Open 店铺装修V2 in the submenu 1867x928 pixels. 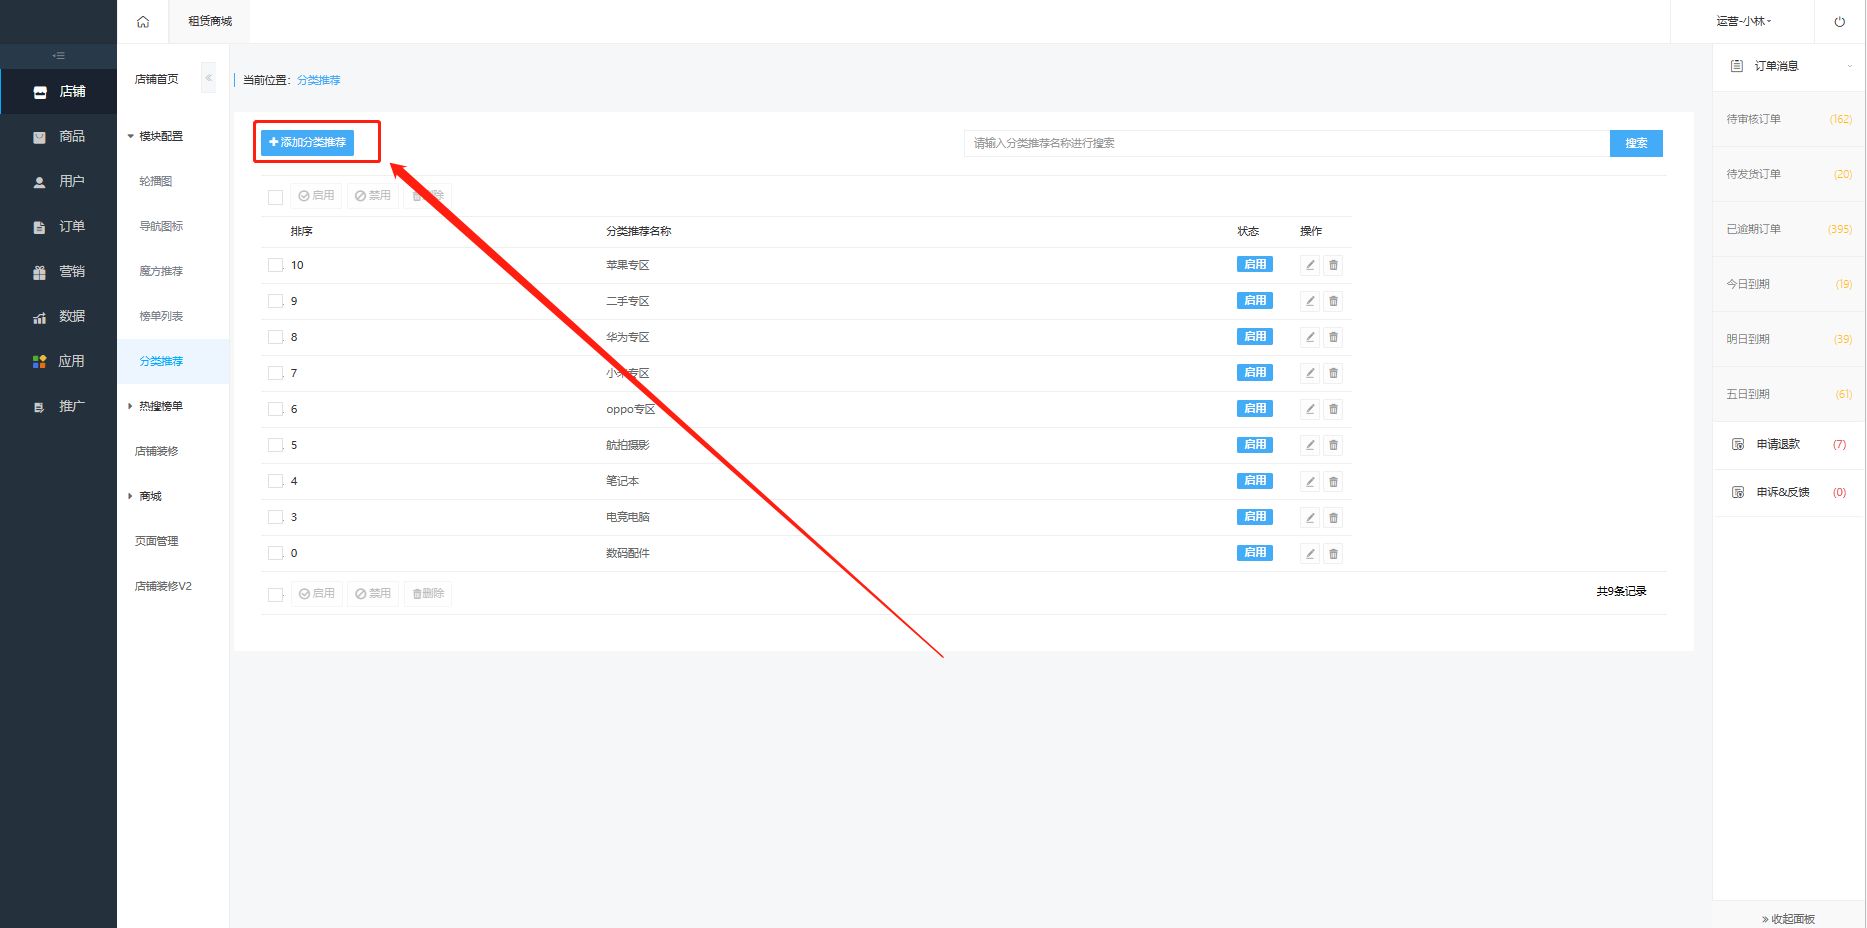tap(163, 586)
